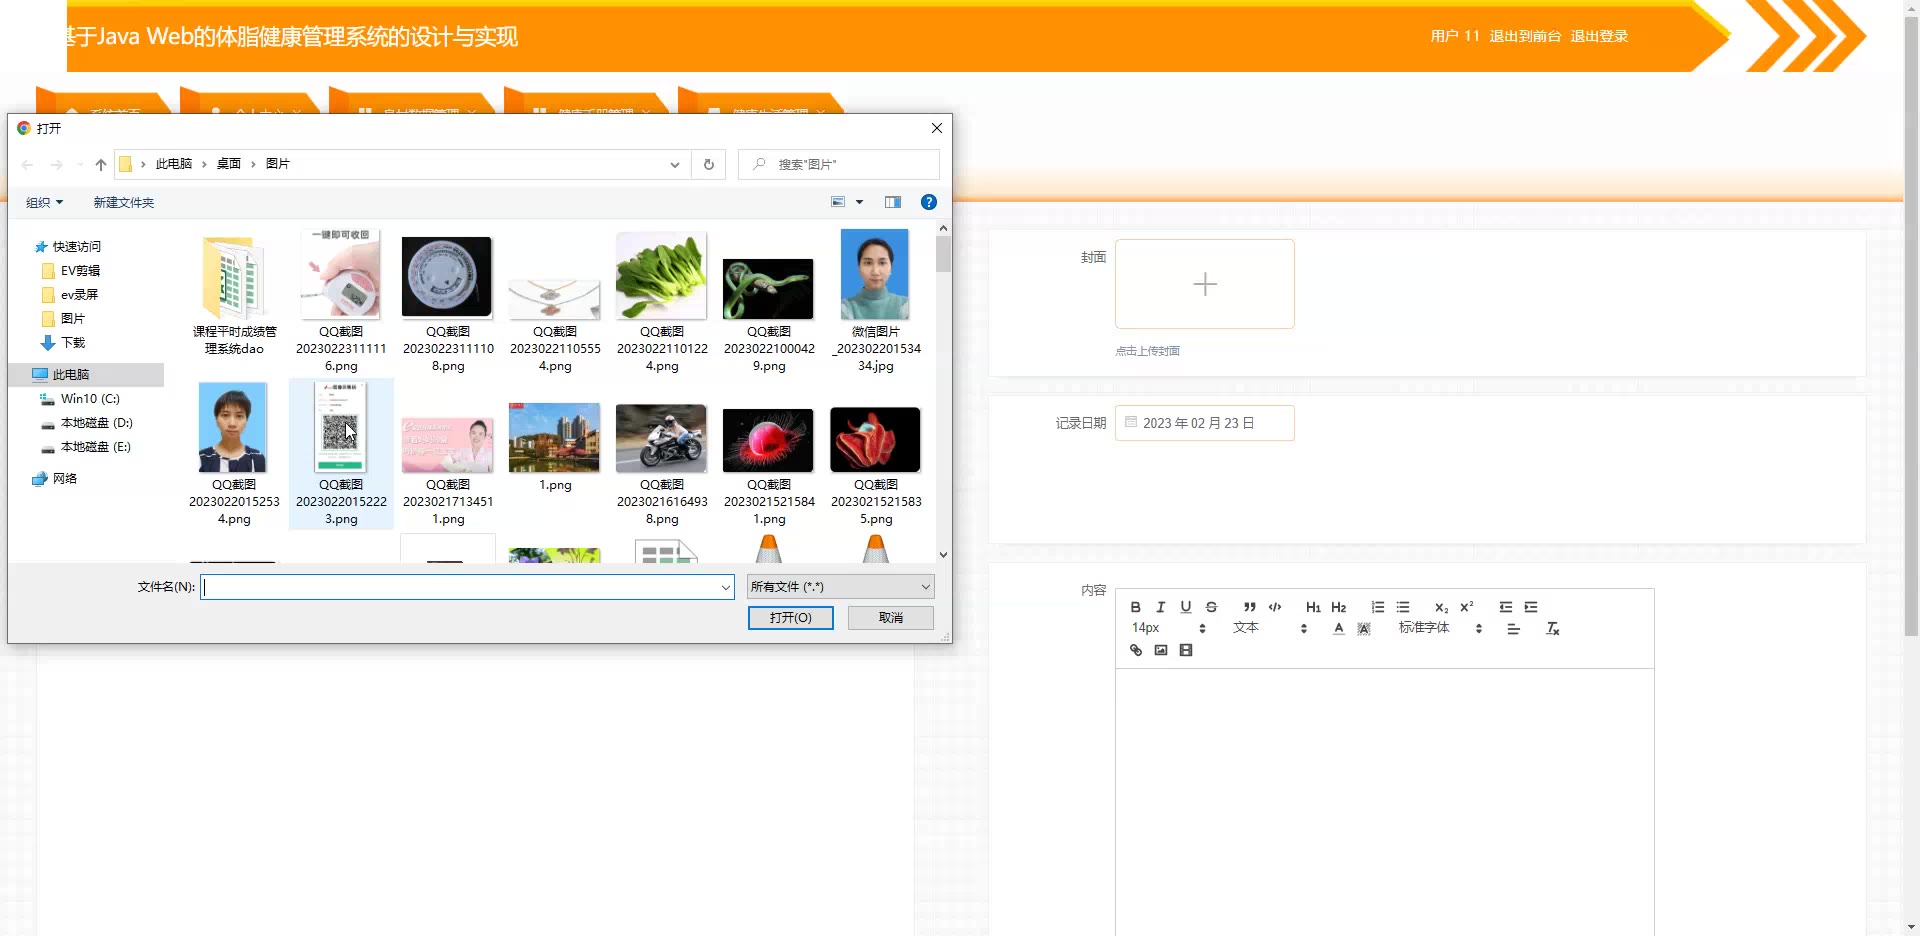The image size is (1920, 936).
Task: Select 本地磁盘 (D:) drive
Action: [96, 422]
